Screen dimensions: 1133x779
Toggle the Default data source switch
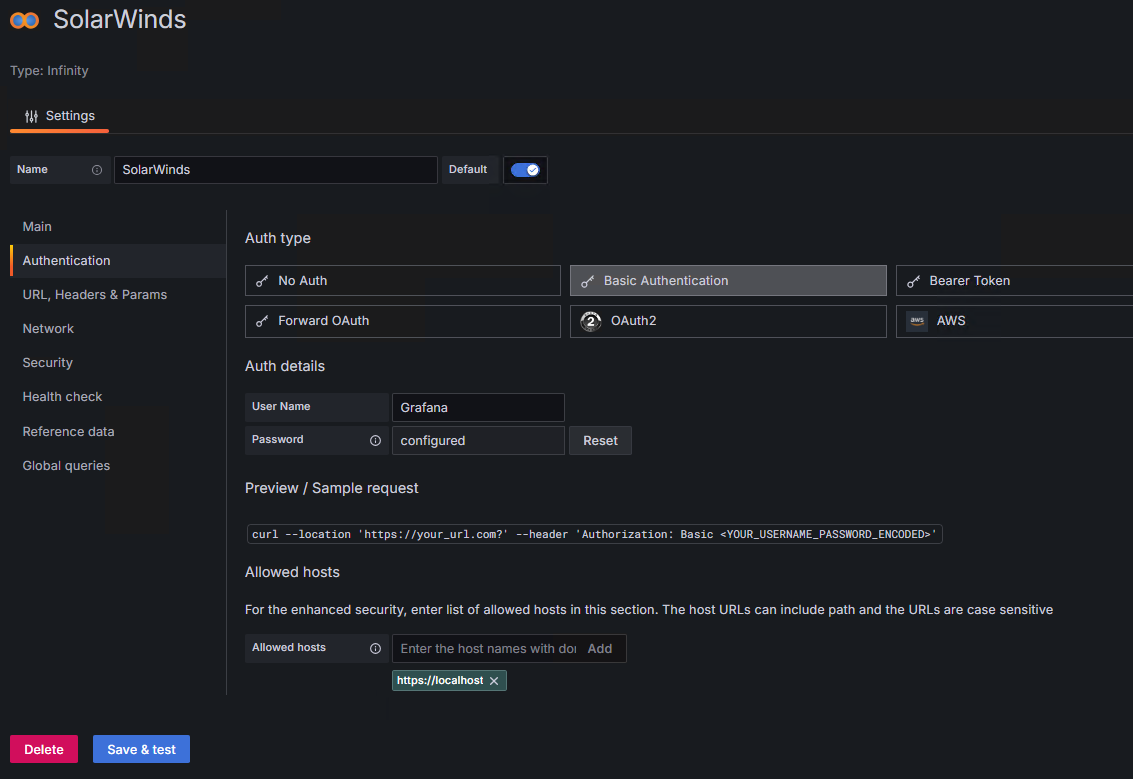click(x=525, y=170)
